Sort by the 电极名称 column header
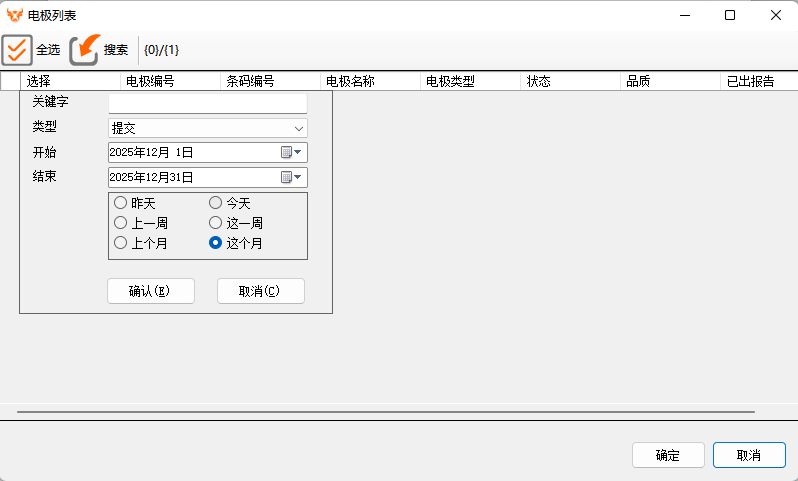Screen dimensions: 798x481 click(x=370, y=81)
